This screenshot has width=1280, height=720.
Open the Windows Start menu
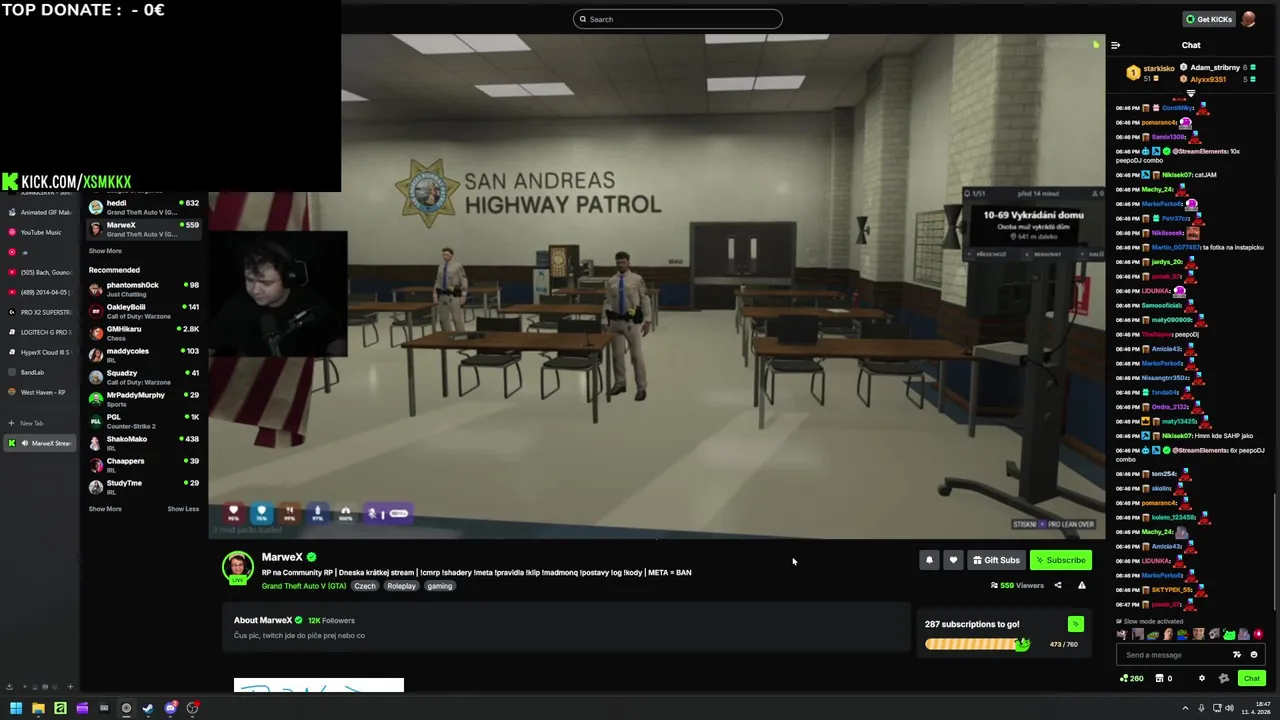pos(16,708)
